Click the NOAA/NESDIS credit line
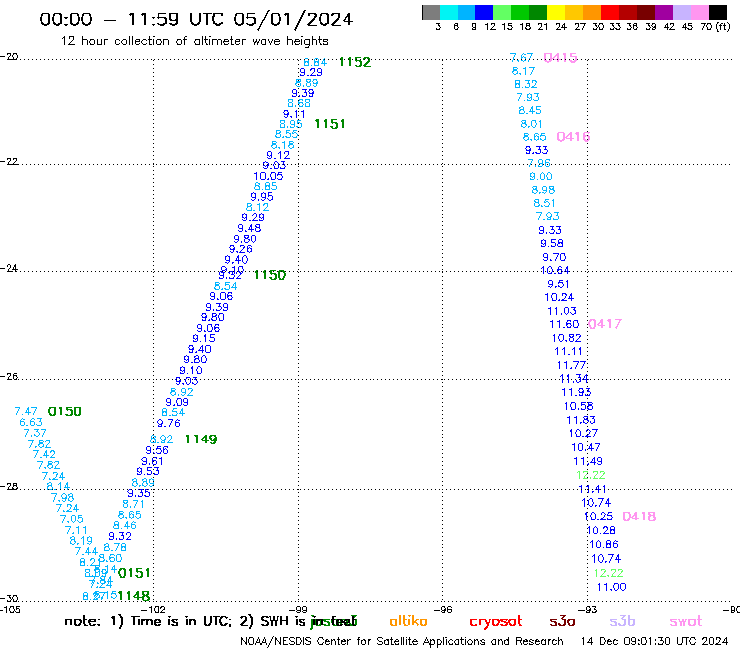 tap(402, 642)
